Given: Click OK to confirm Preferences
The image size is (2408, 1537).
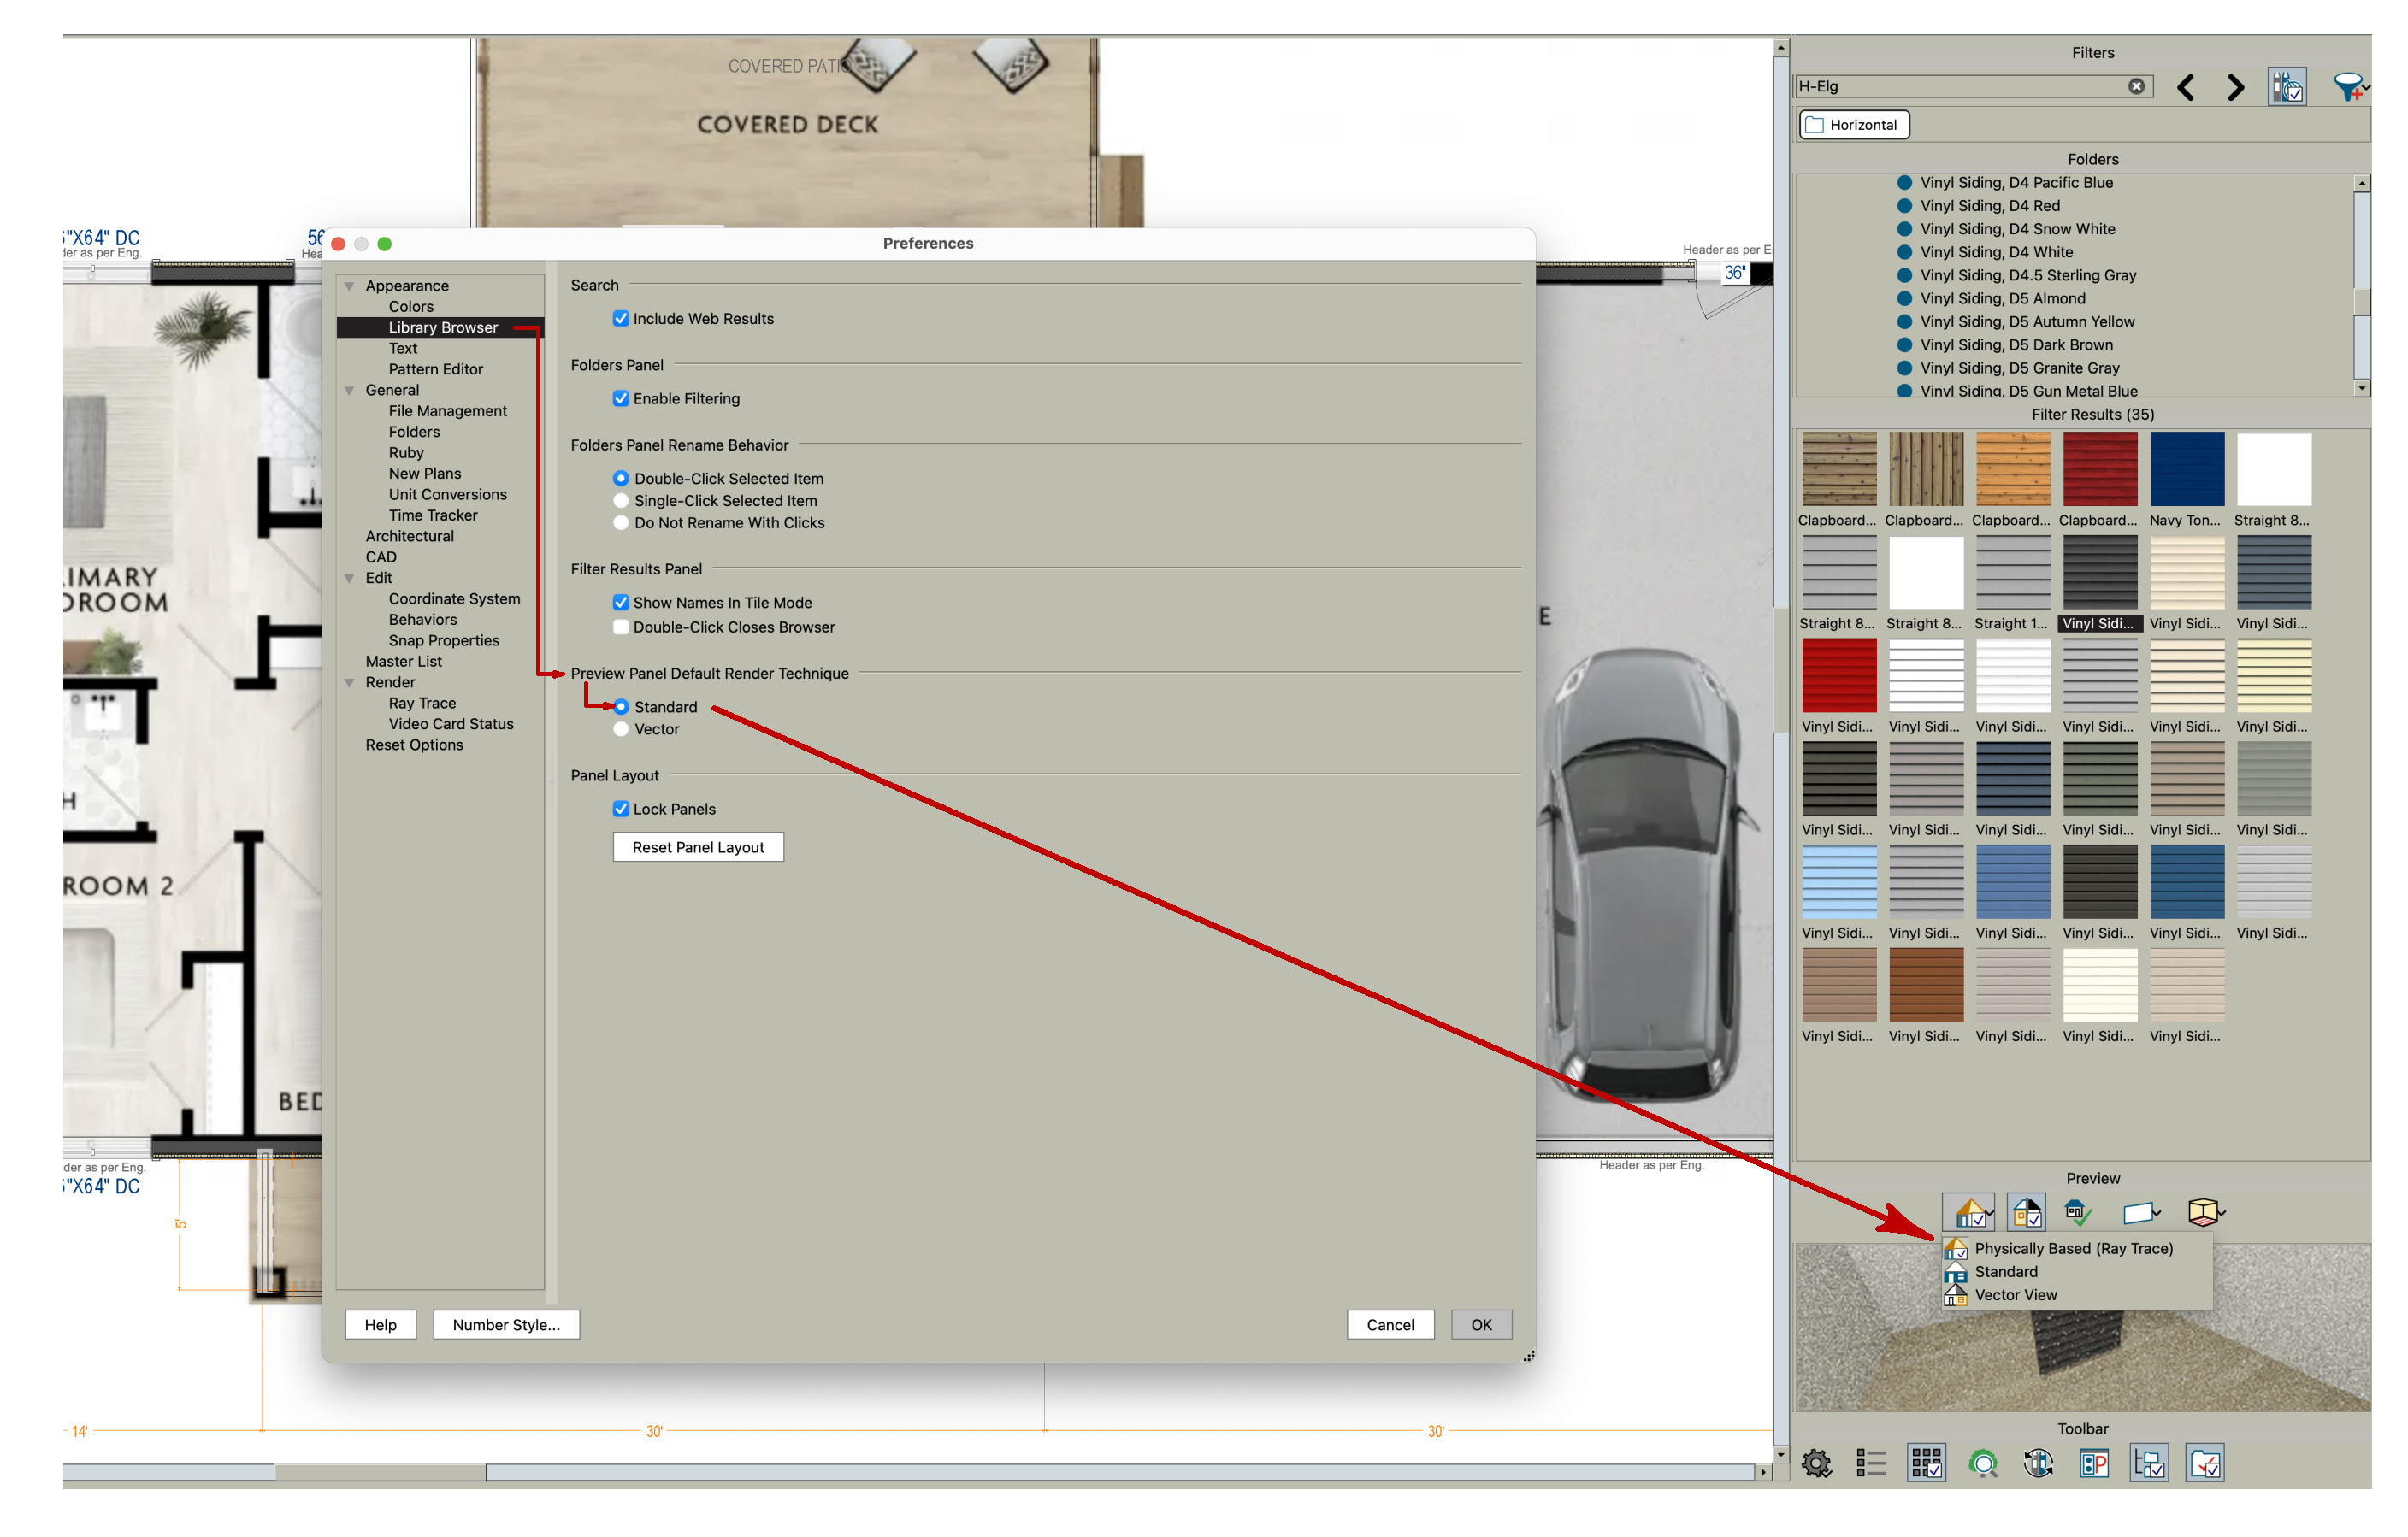Looking at the screenshot, I should coord(1480,1324).
